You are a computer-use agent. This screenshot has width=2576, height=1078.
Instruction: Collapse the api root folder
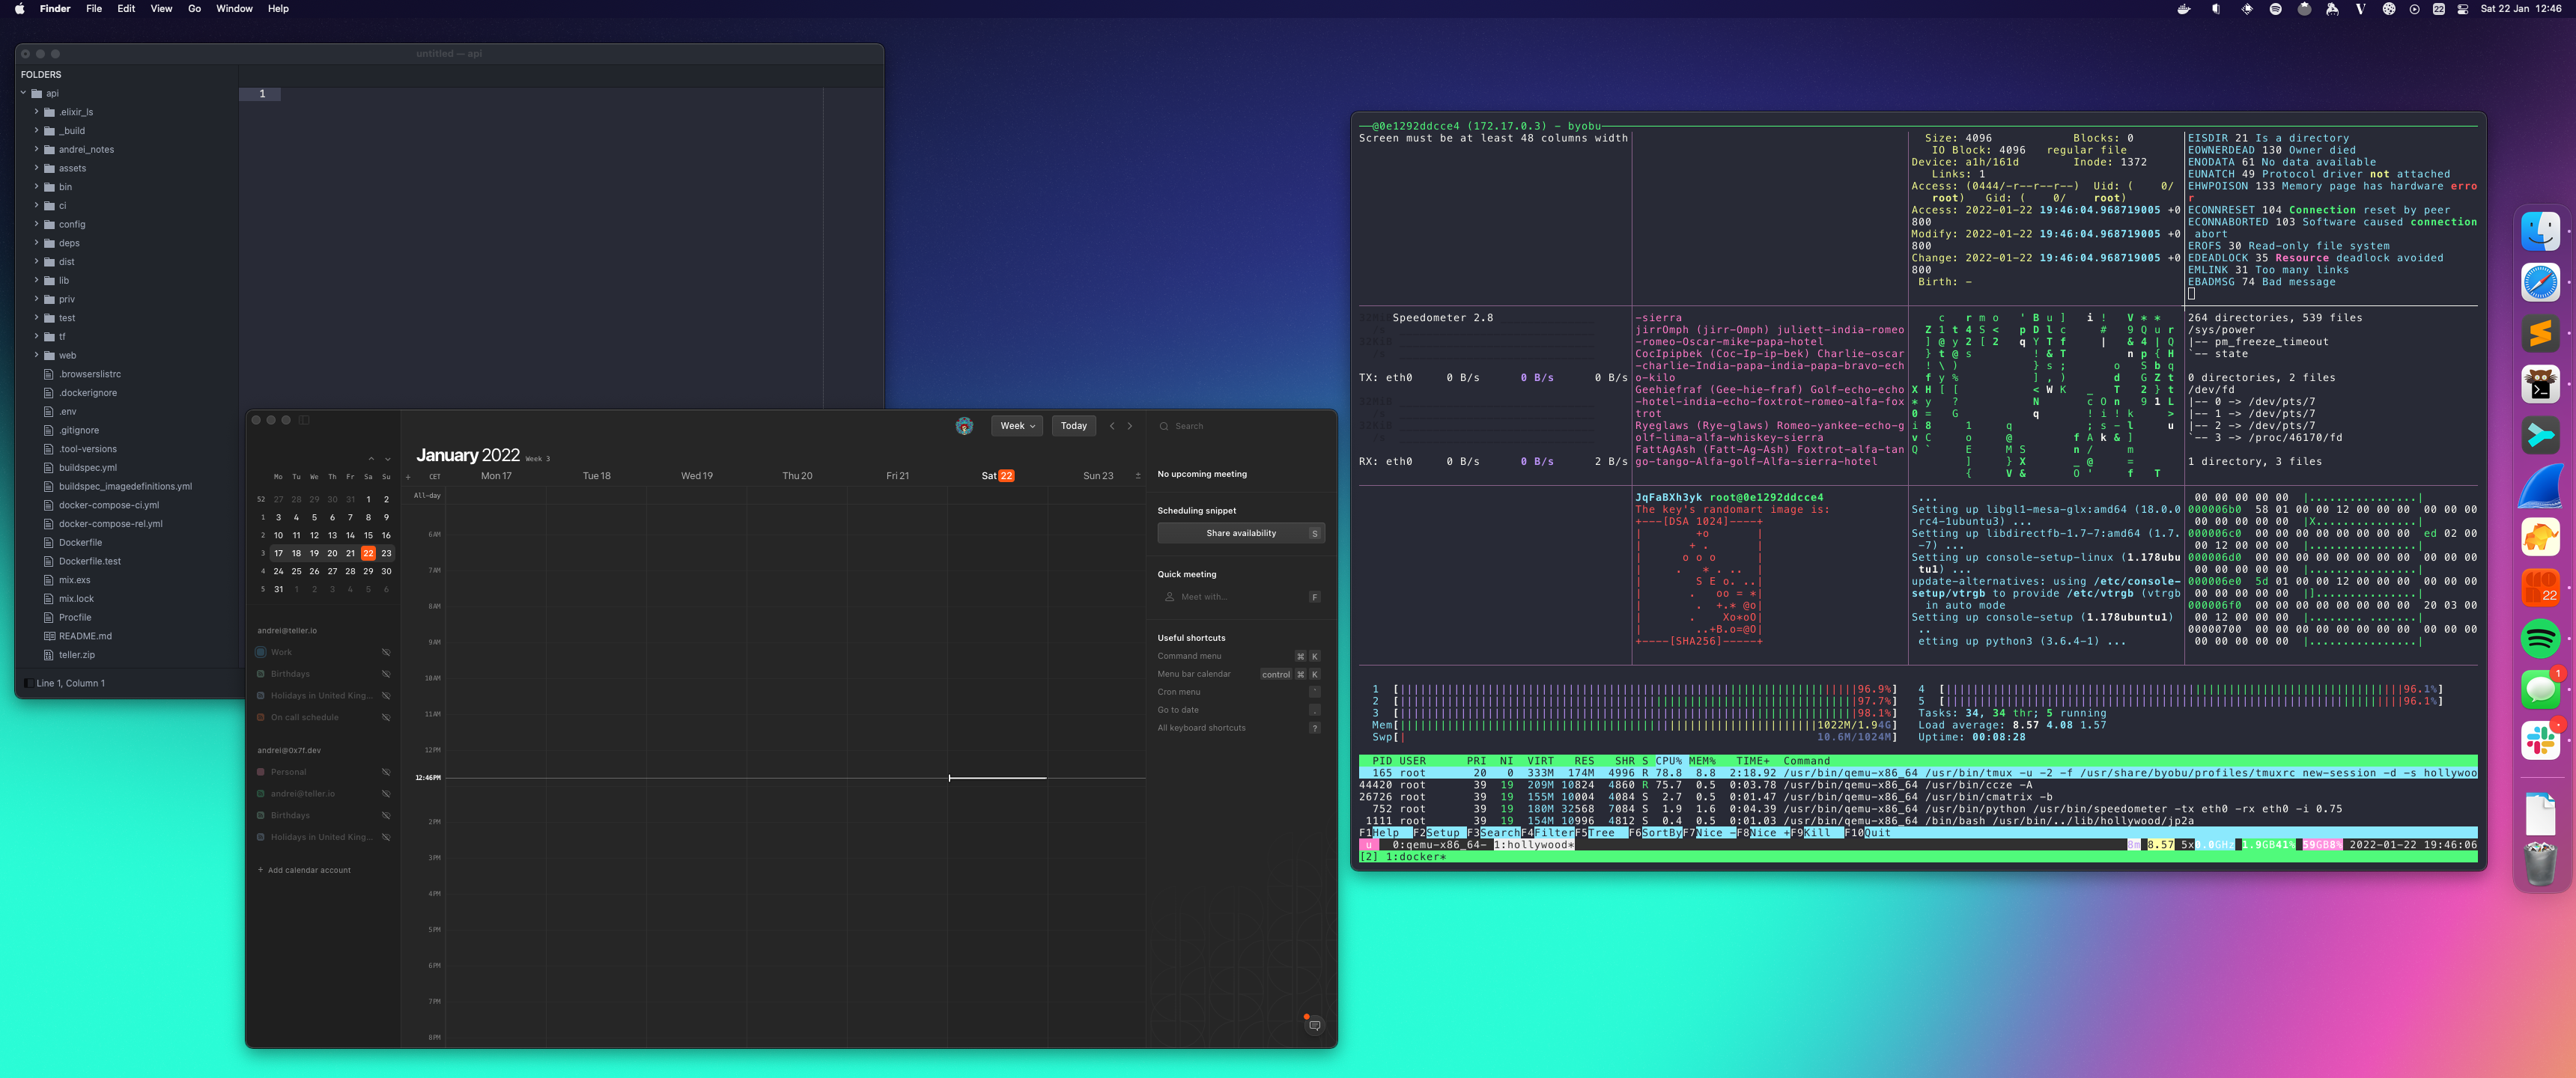coord(23,93)
